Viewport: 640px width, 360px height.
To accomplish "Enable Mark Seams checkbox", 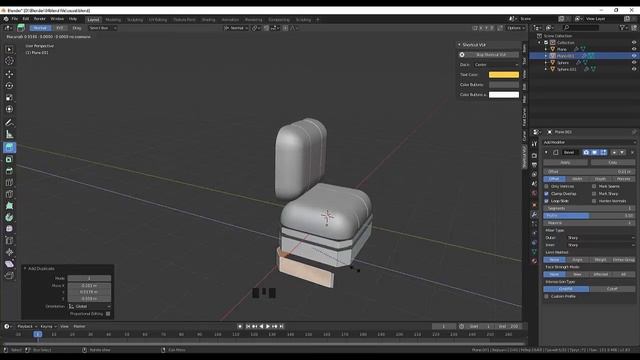I will tap(594, 186).
